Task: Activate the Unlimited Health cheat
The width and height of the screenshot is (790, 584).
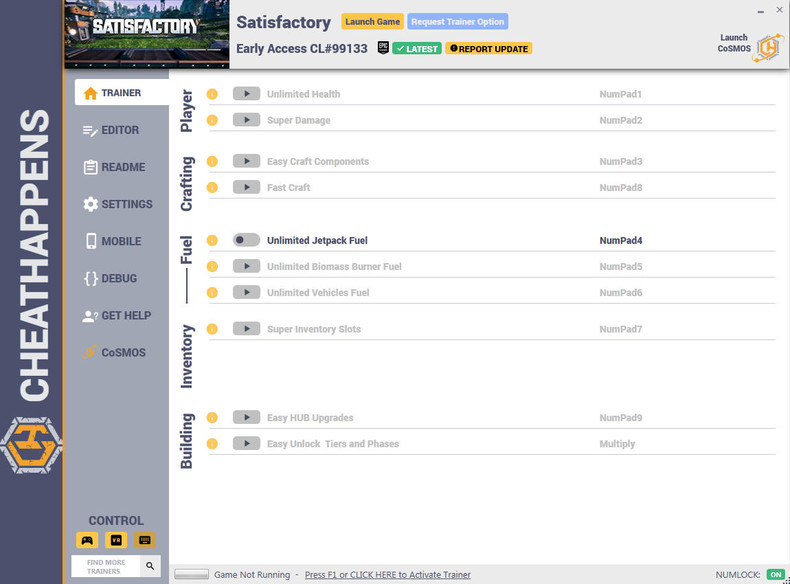Action: (246, 94)
